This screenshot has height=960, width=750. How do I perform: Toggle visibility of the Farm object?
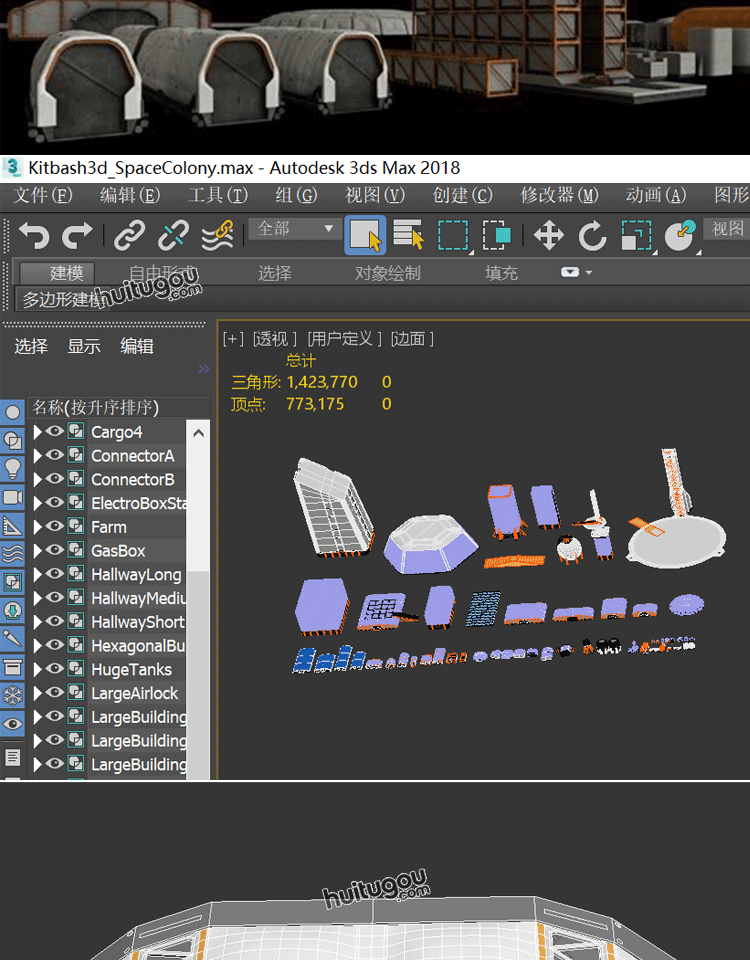[x=55, y=526]
